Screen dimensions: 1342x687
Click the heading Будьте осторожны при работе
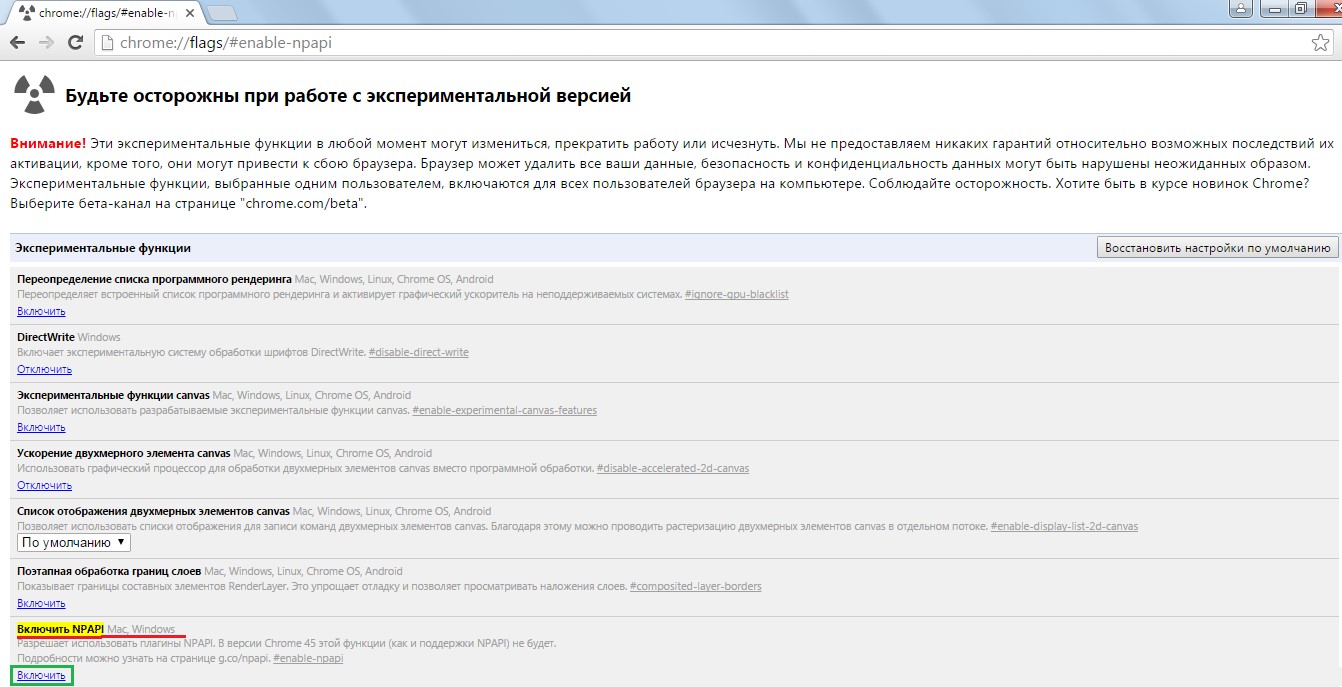coord(348,96)
